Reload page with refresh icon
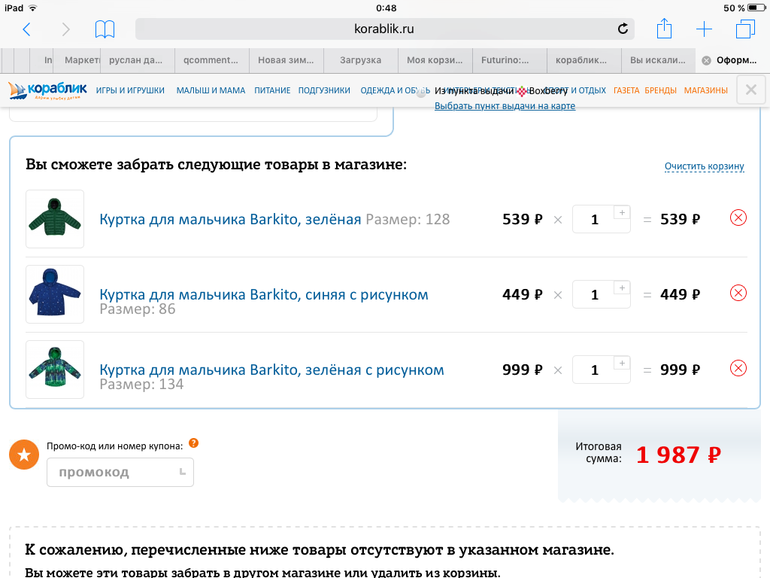Viewport: 770px width, 578px height. coord(623,29)
